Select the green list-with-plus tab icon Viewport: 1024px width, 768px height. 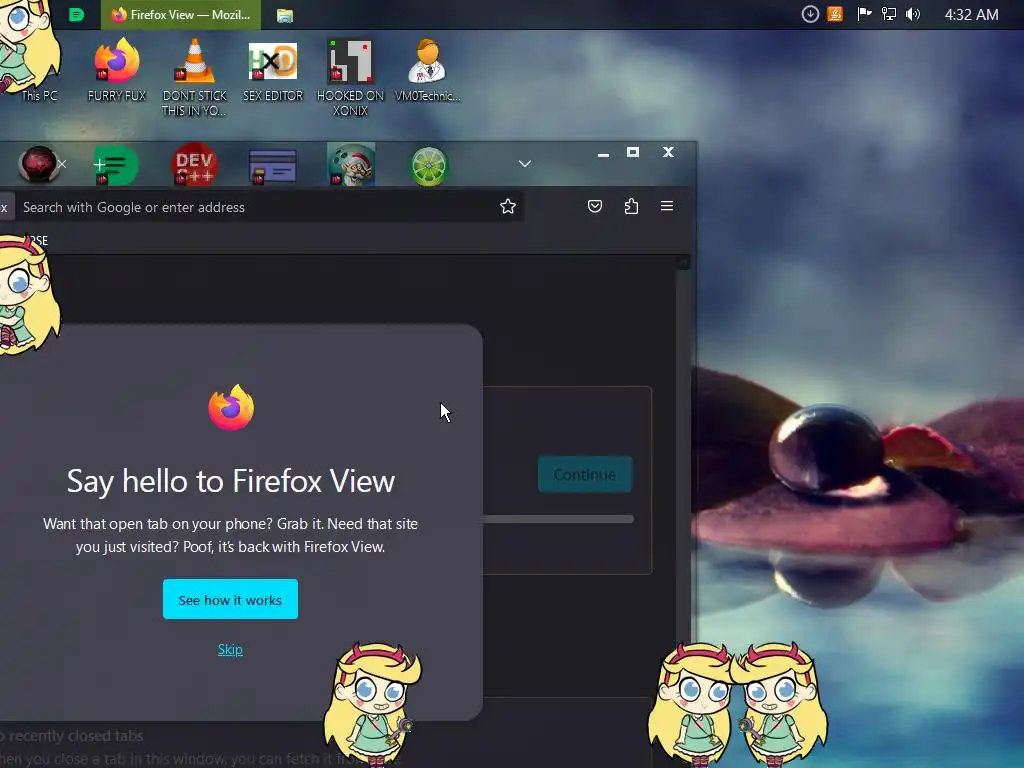click(116, 166)
